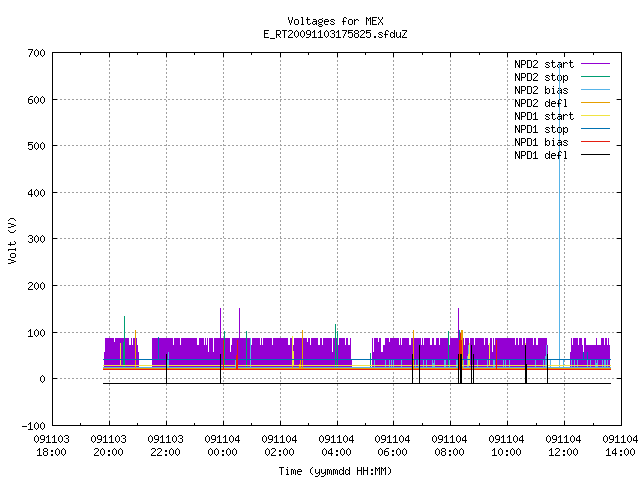640x480 pixels.
Task: Click the '091103 20:00' x-axis tick label
Action: click(x=109, y=446)
